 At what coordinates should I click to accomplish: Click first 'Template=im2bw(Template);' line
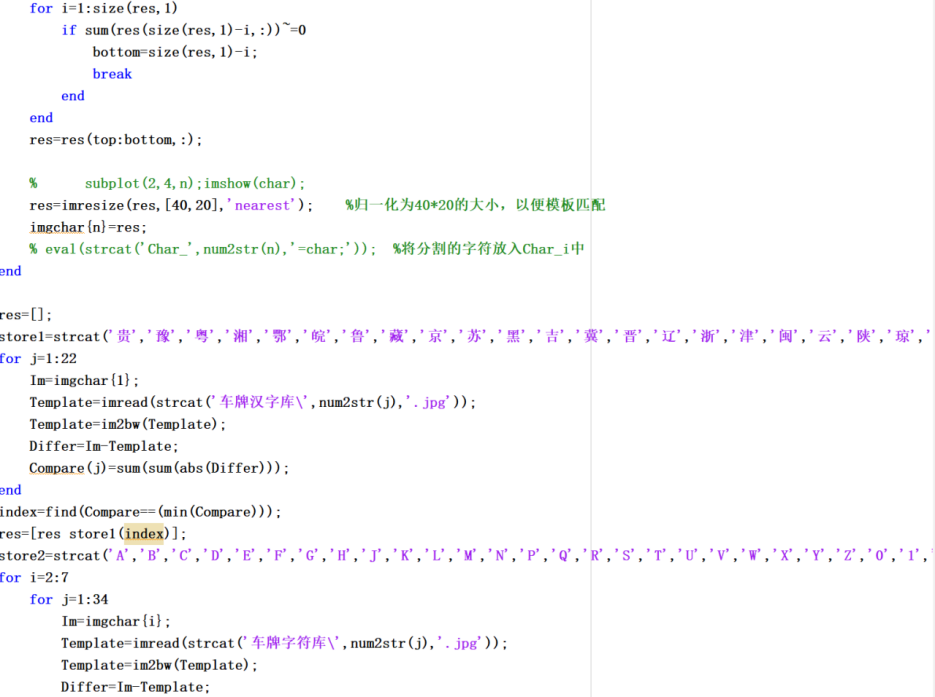point(128,424)
